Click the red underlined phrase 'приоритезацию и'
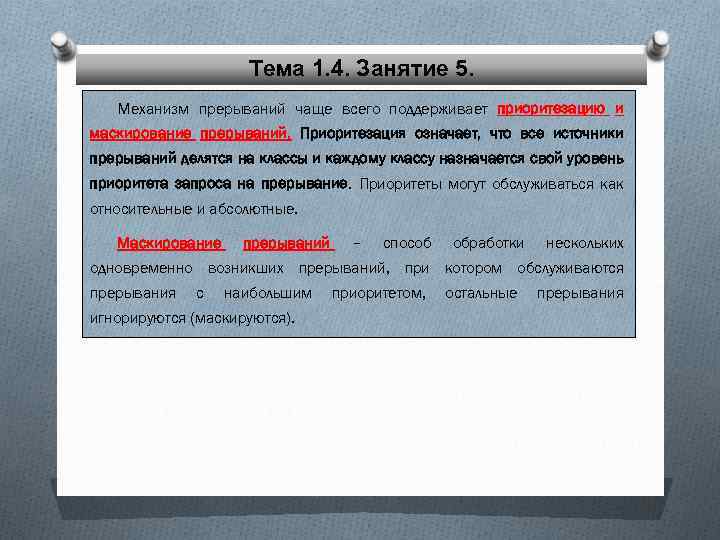The width and height of the screenshot is (720, 540). coord(560,109)
